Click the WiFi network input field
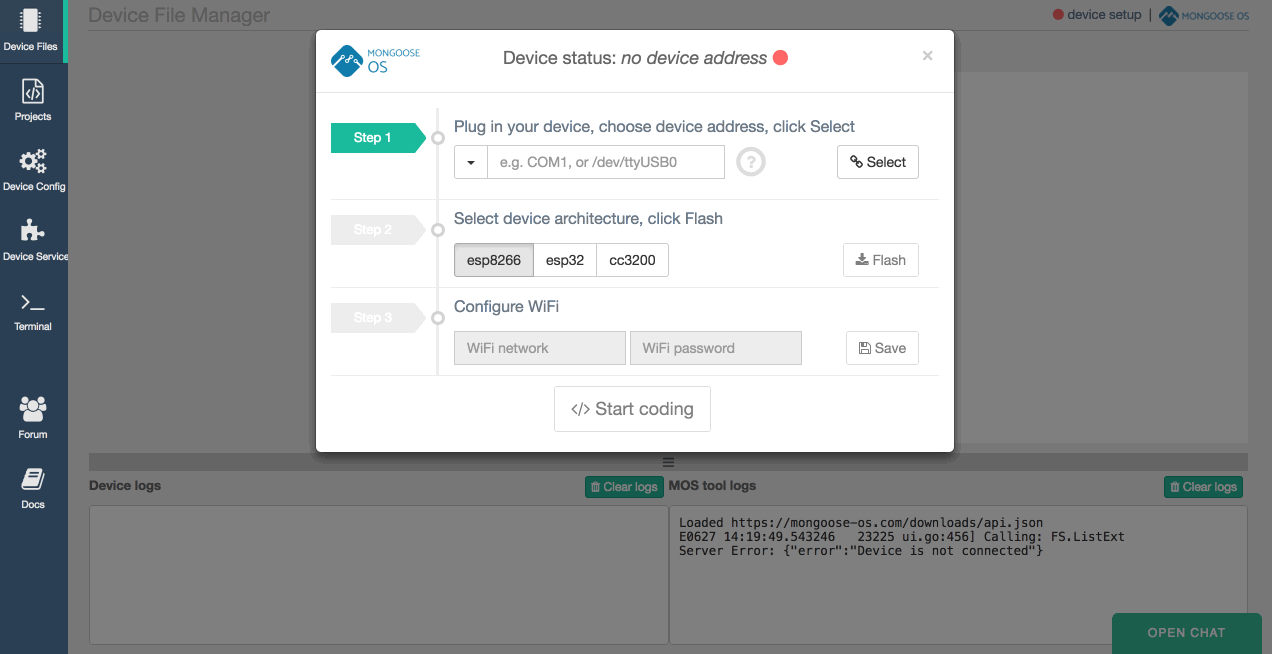 [x=539, y=347]
